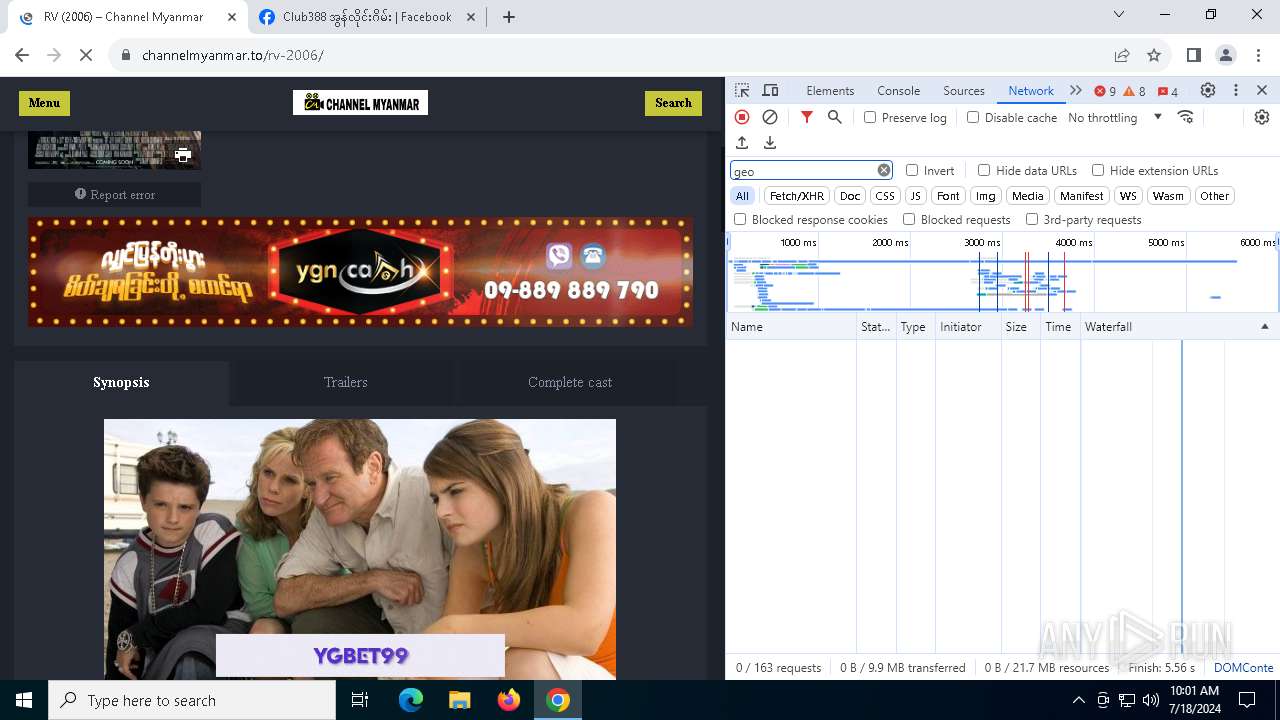Switch to the Console tab

(x=898, y=90)
